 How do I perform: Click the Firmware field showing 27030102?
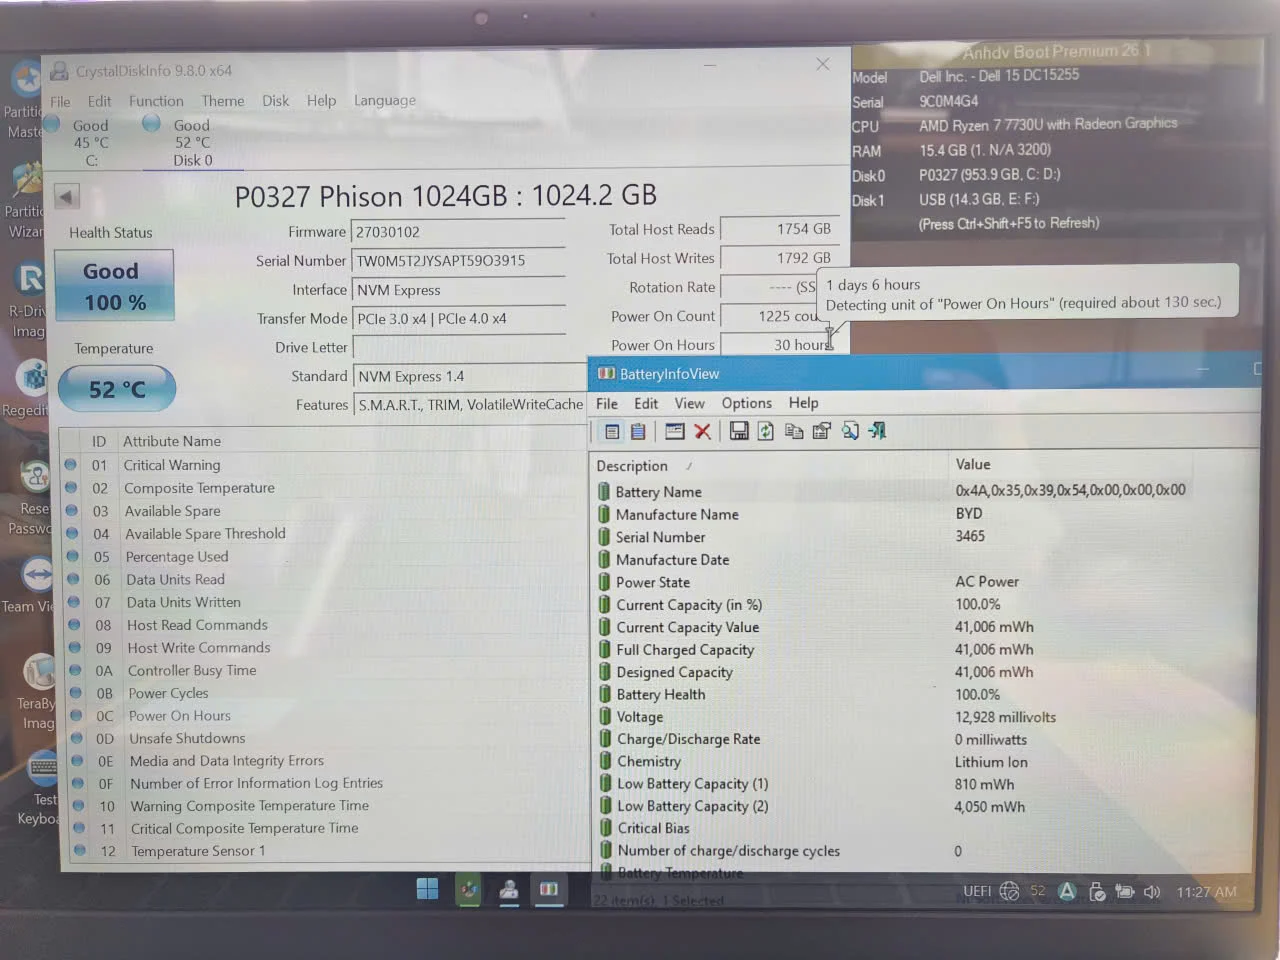click(x=458, y=232)
